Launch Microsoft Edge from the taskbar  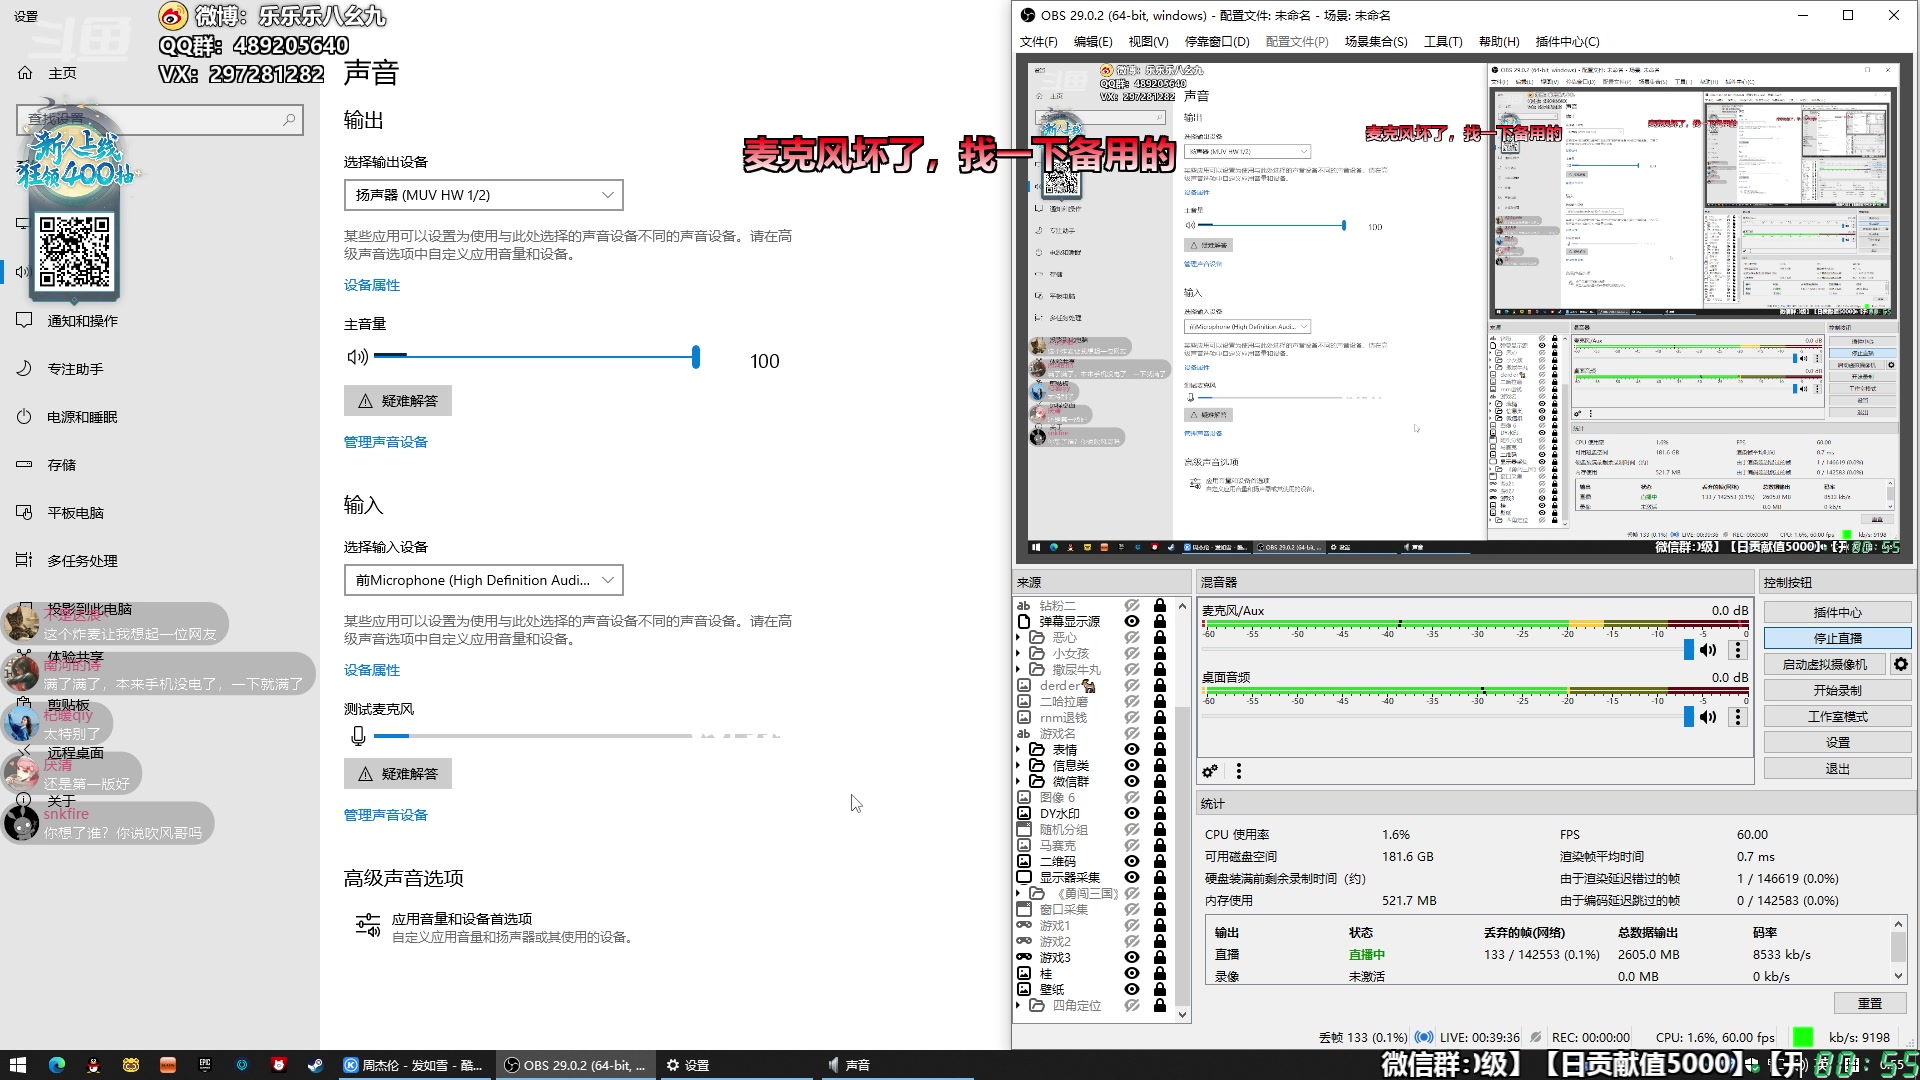coord(56,1065)
